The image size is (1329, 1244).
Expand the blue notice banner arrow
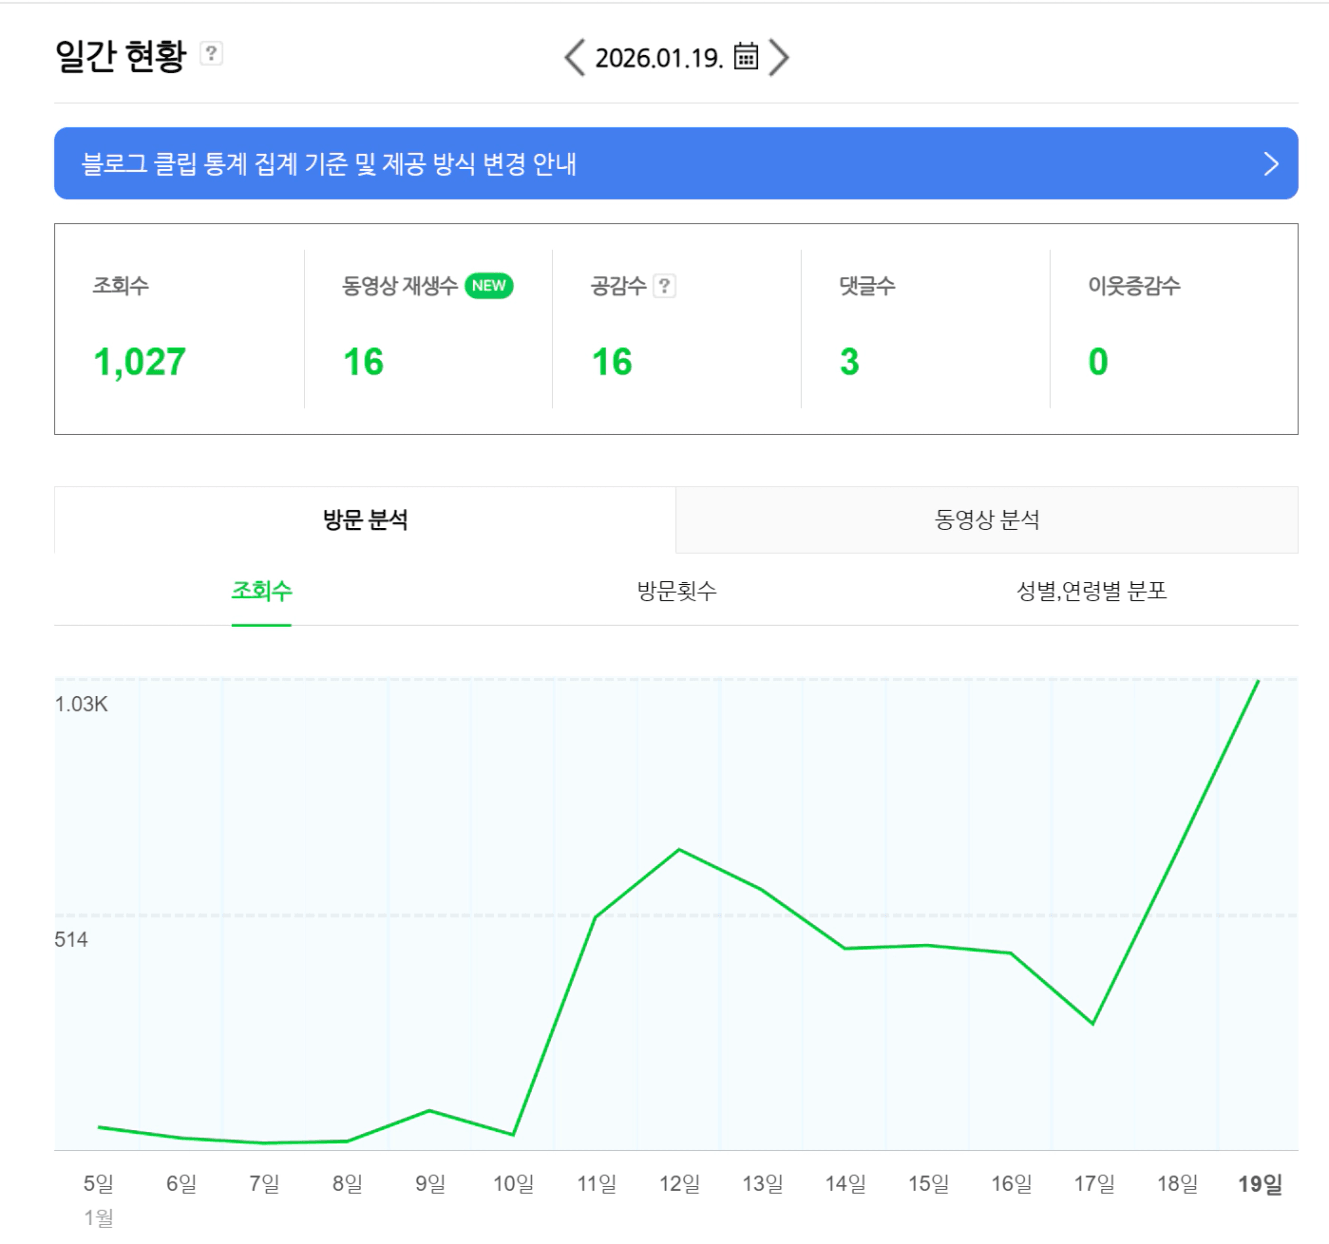[x=1271, y=164]
